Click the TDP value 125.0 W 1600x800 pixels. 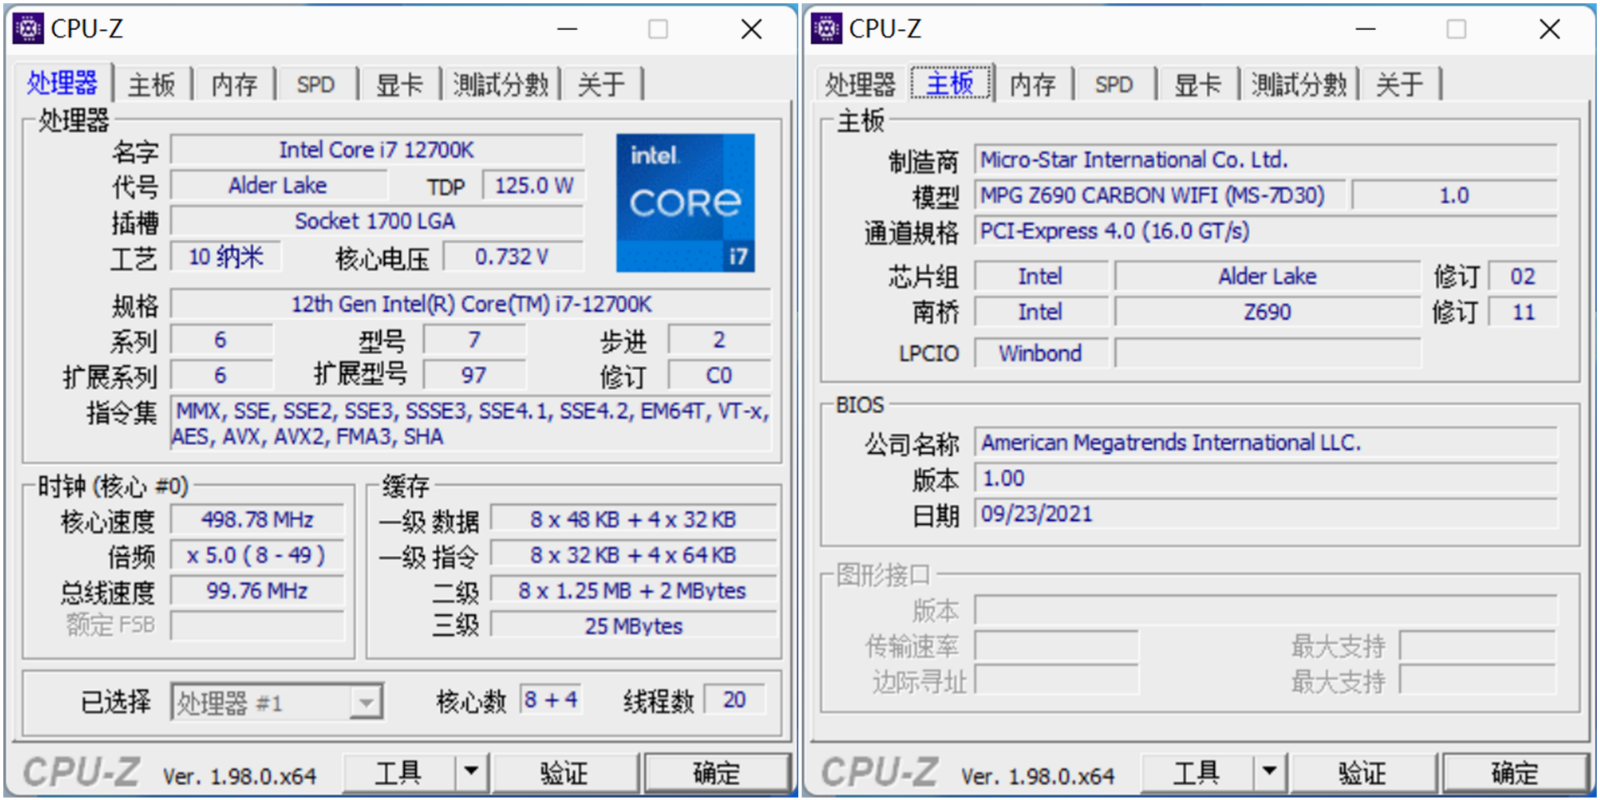[533, 186]
